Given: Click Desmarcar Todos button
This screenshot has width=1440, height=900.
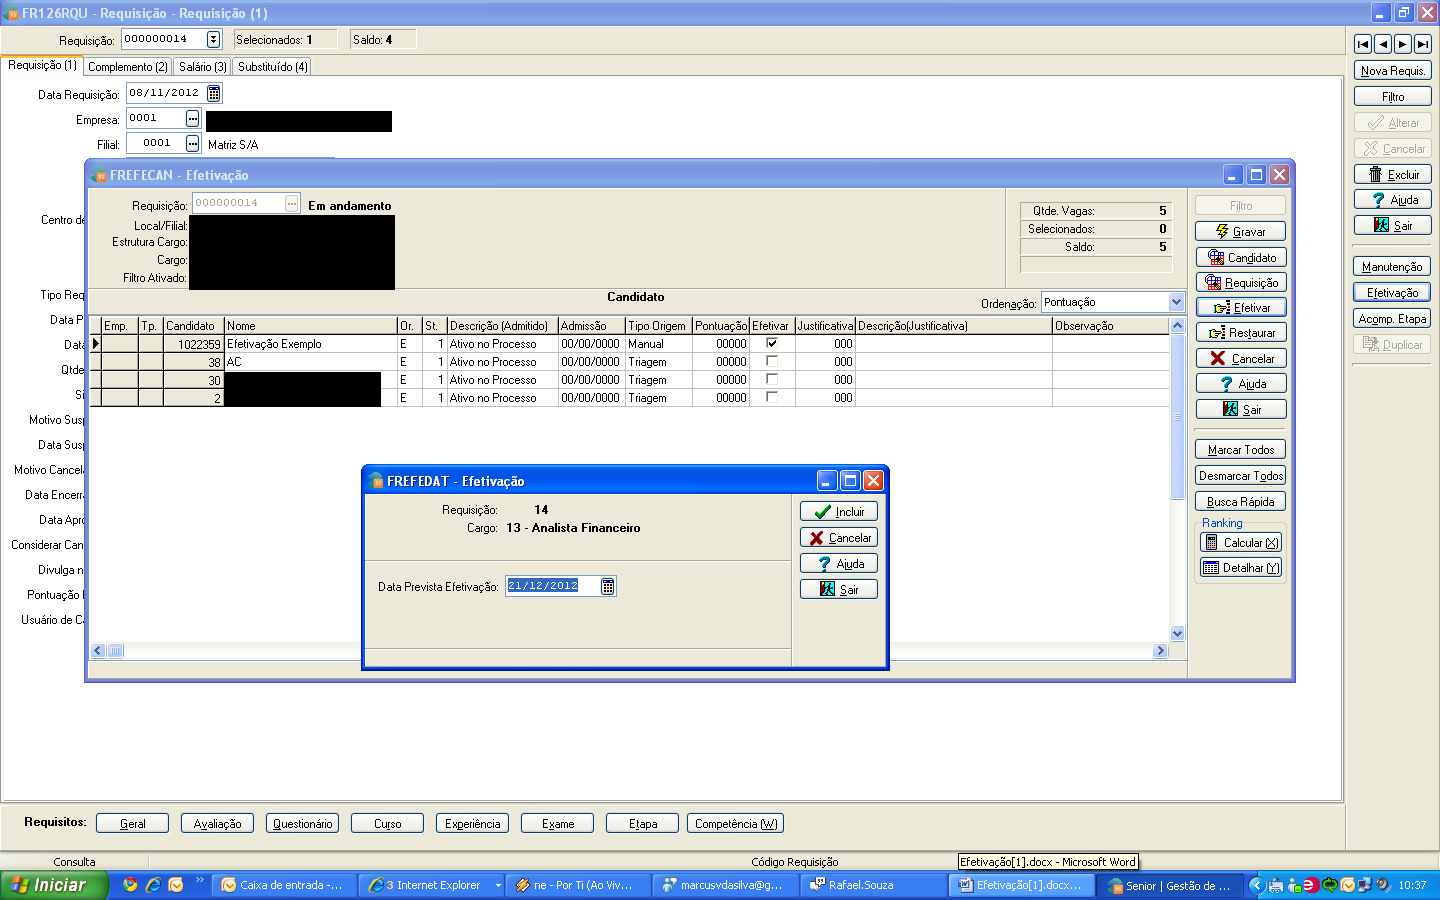Looking at the screenshot, I should tap(1241, 475).
